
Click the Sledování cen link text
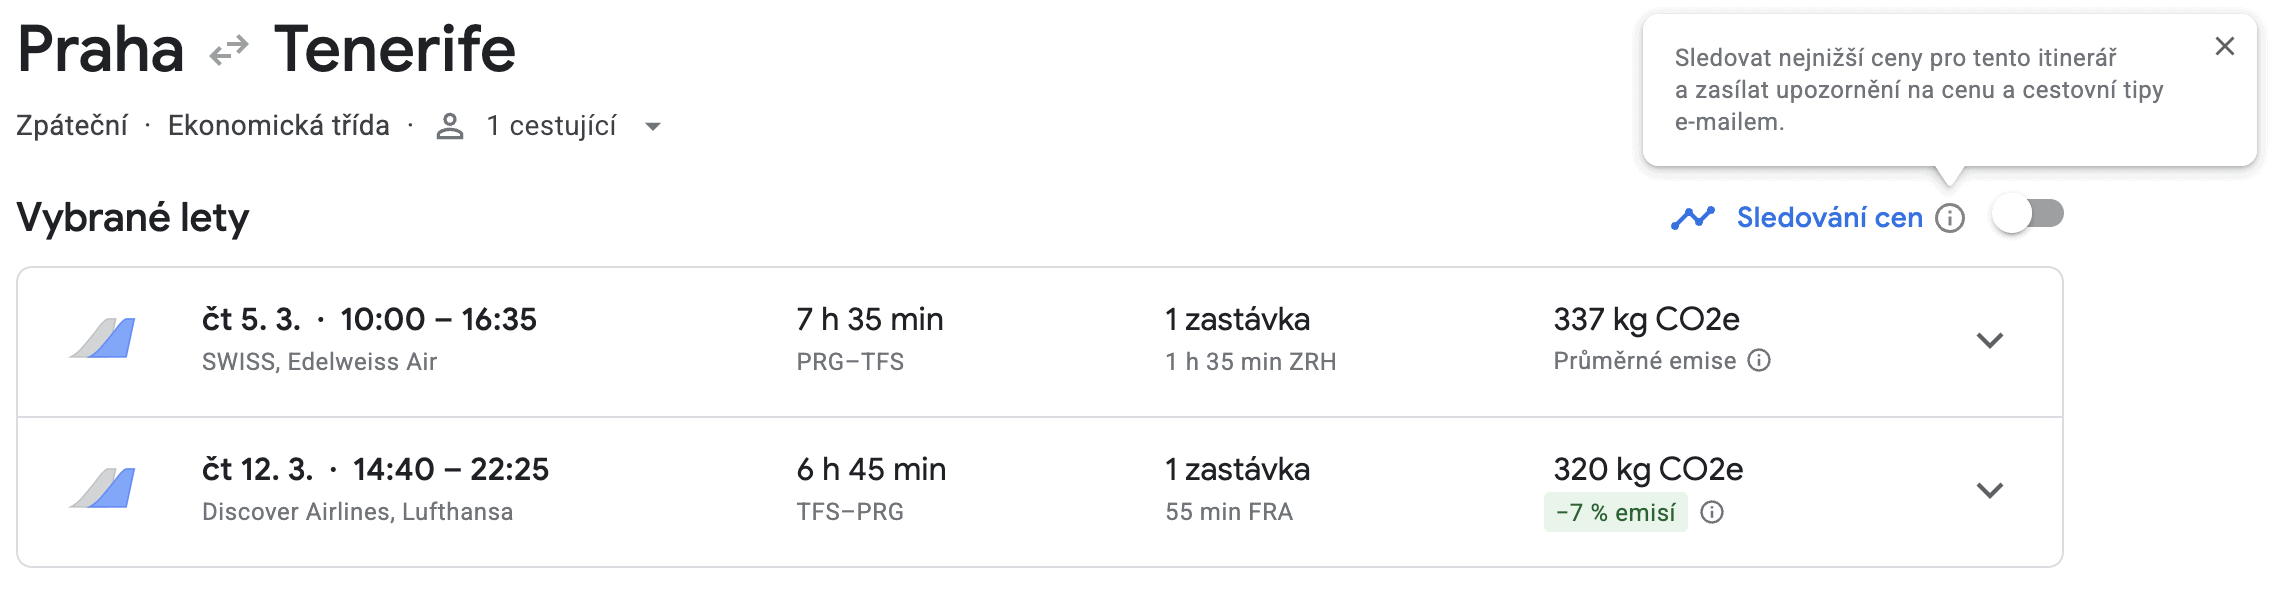1829,218
